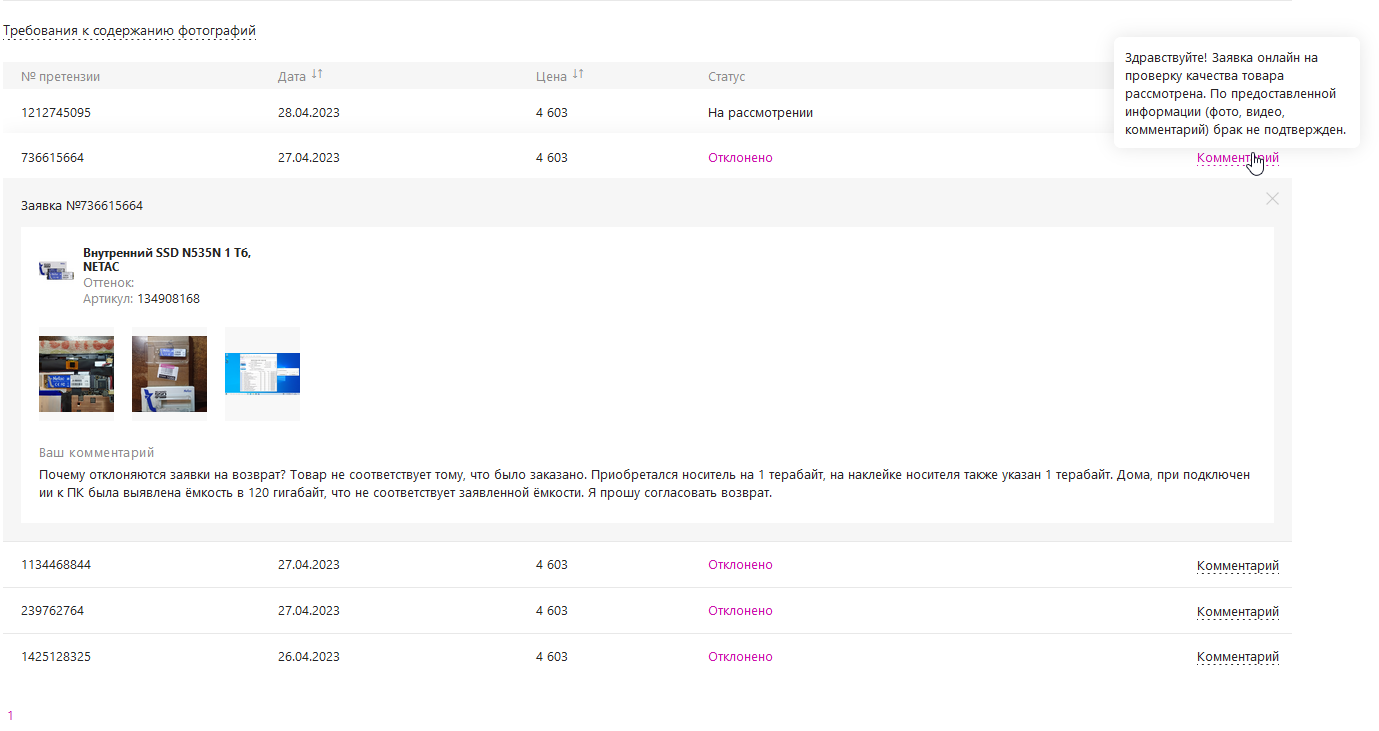The height and width of the screenshot is (731, 1379).
Task: Expand claim number 1212745095
Action: tap(56, 113)
